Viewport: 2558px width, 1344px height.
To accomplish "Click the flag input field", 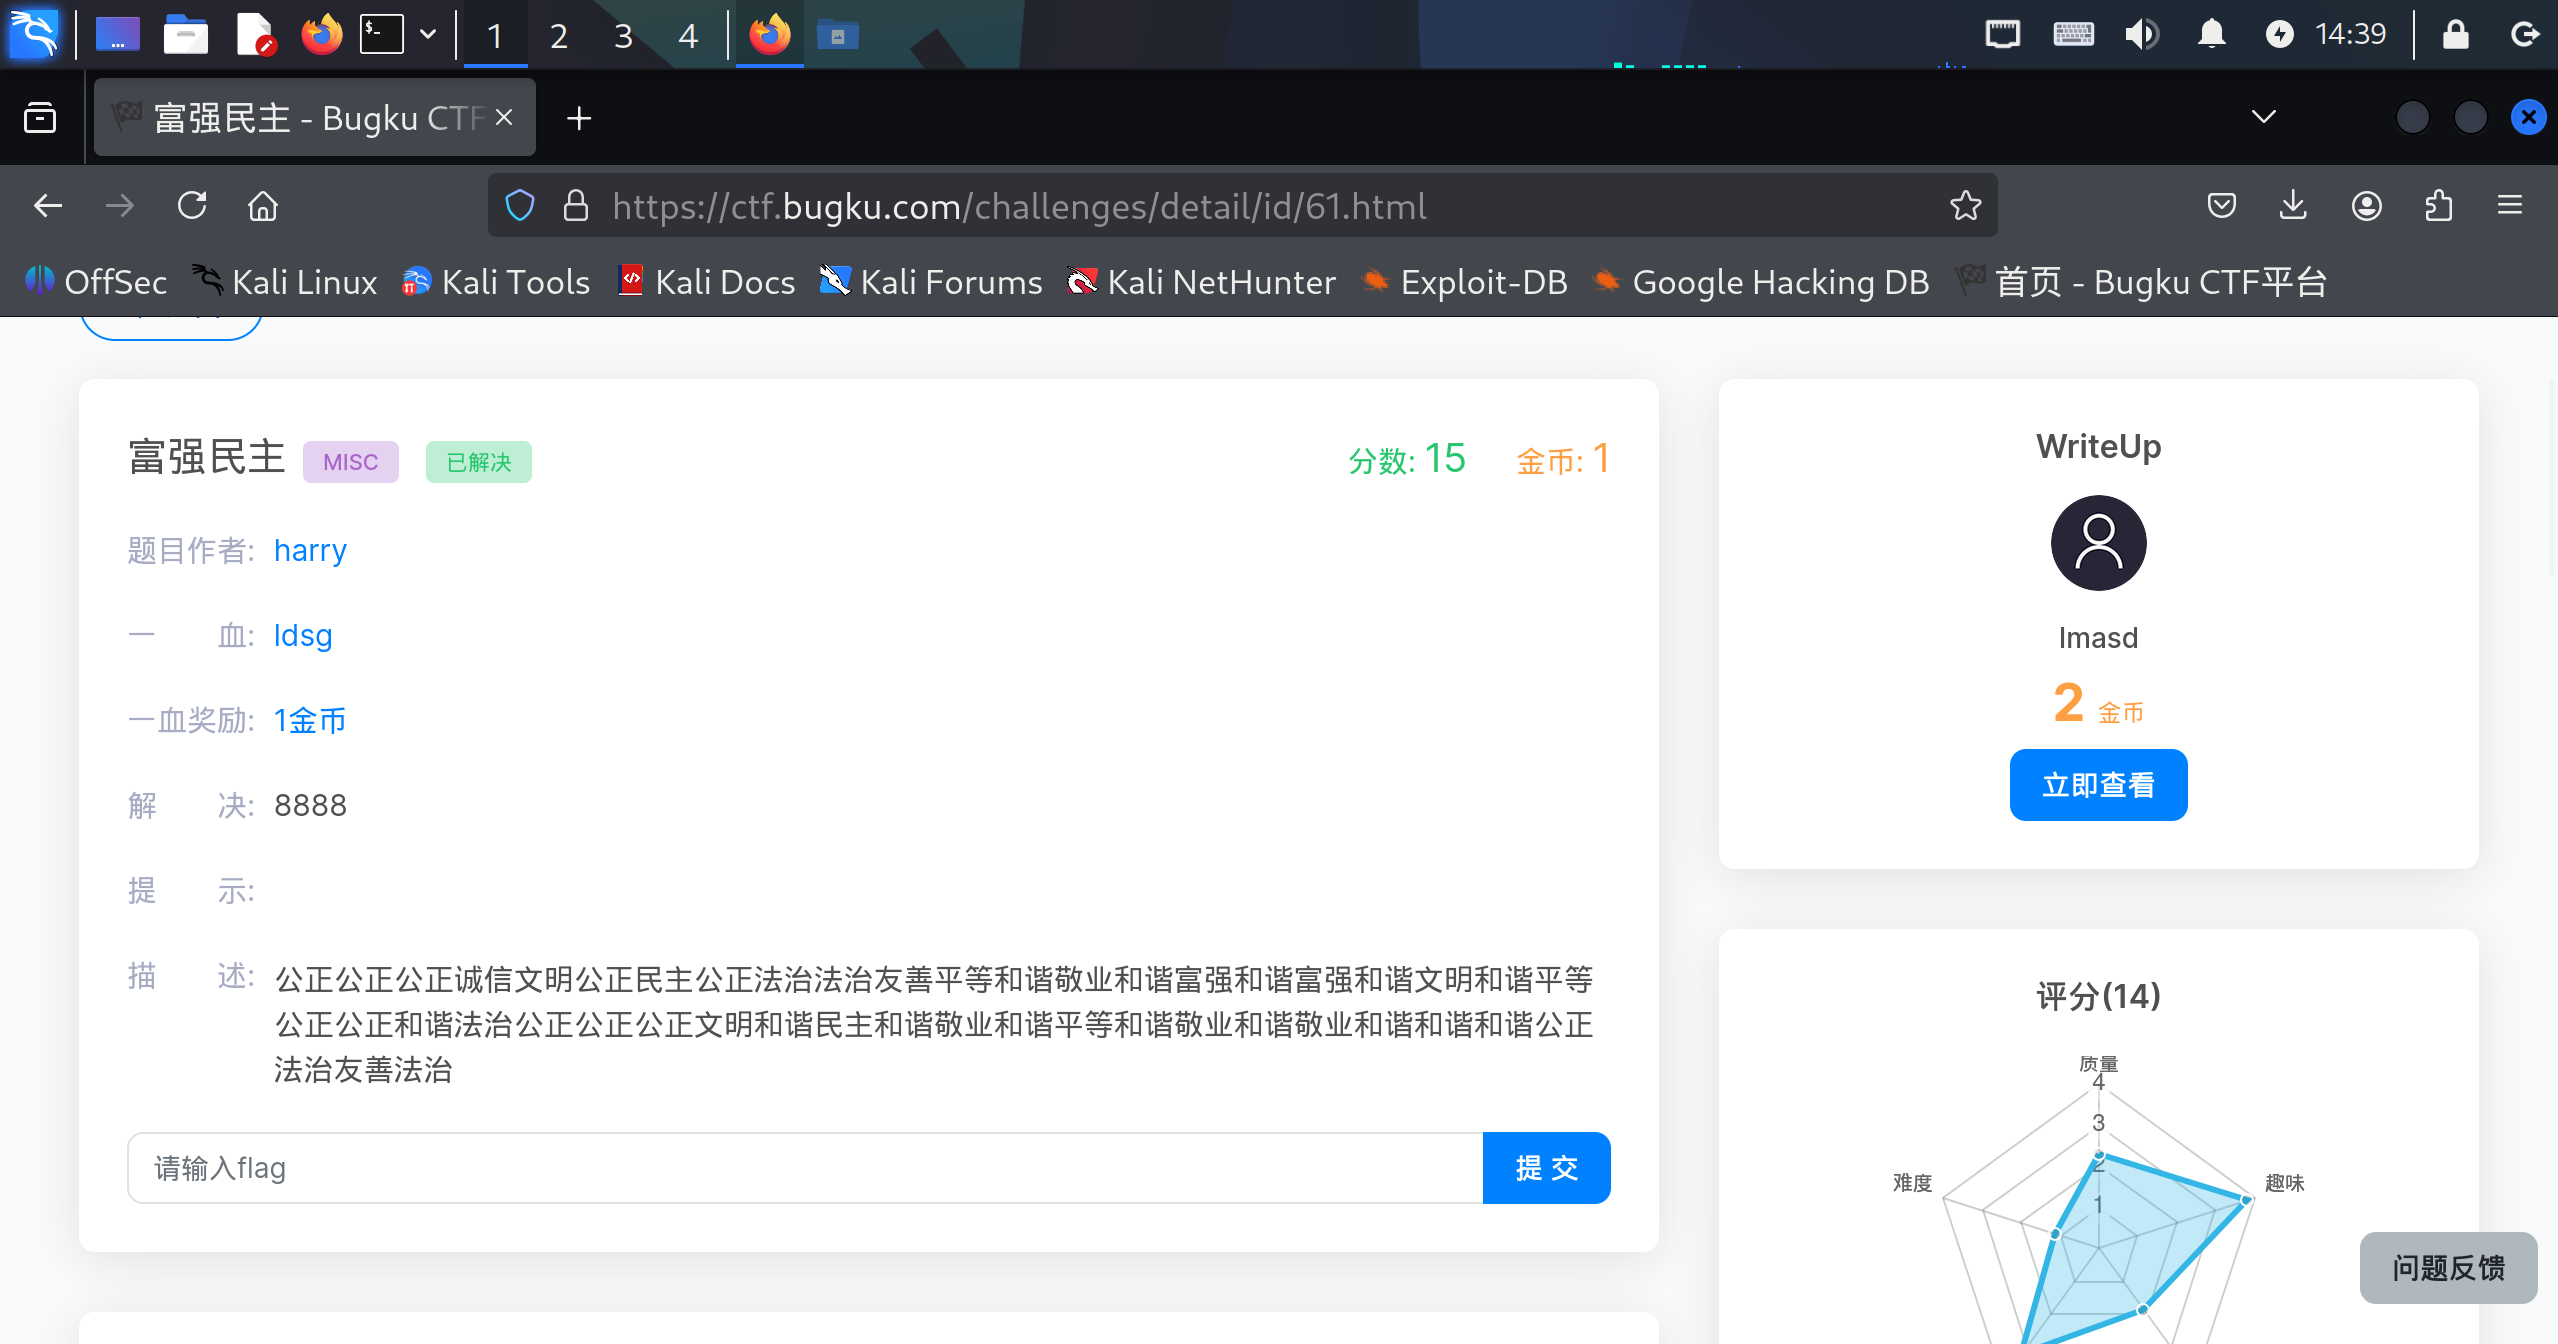I will (805, 1168).
